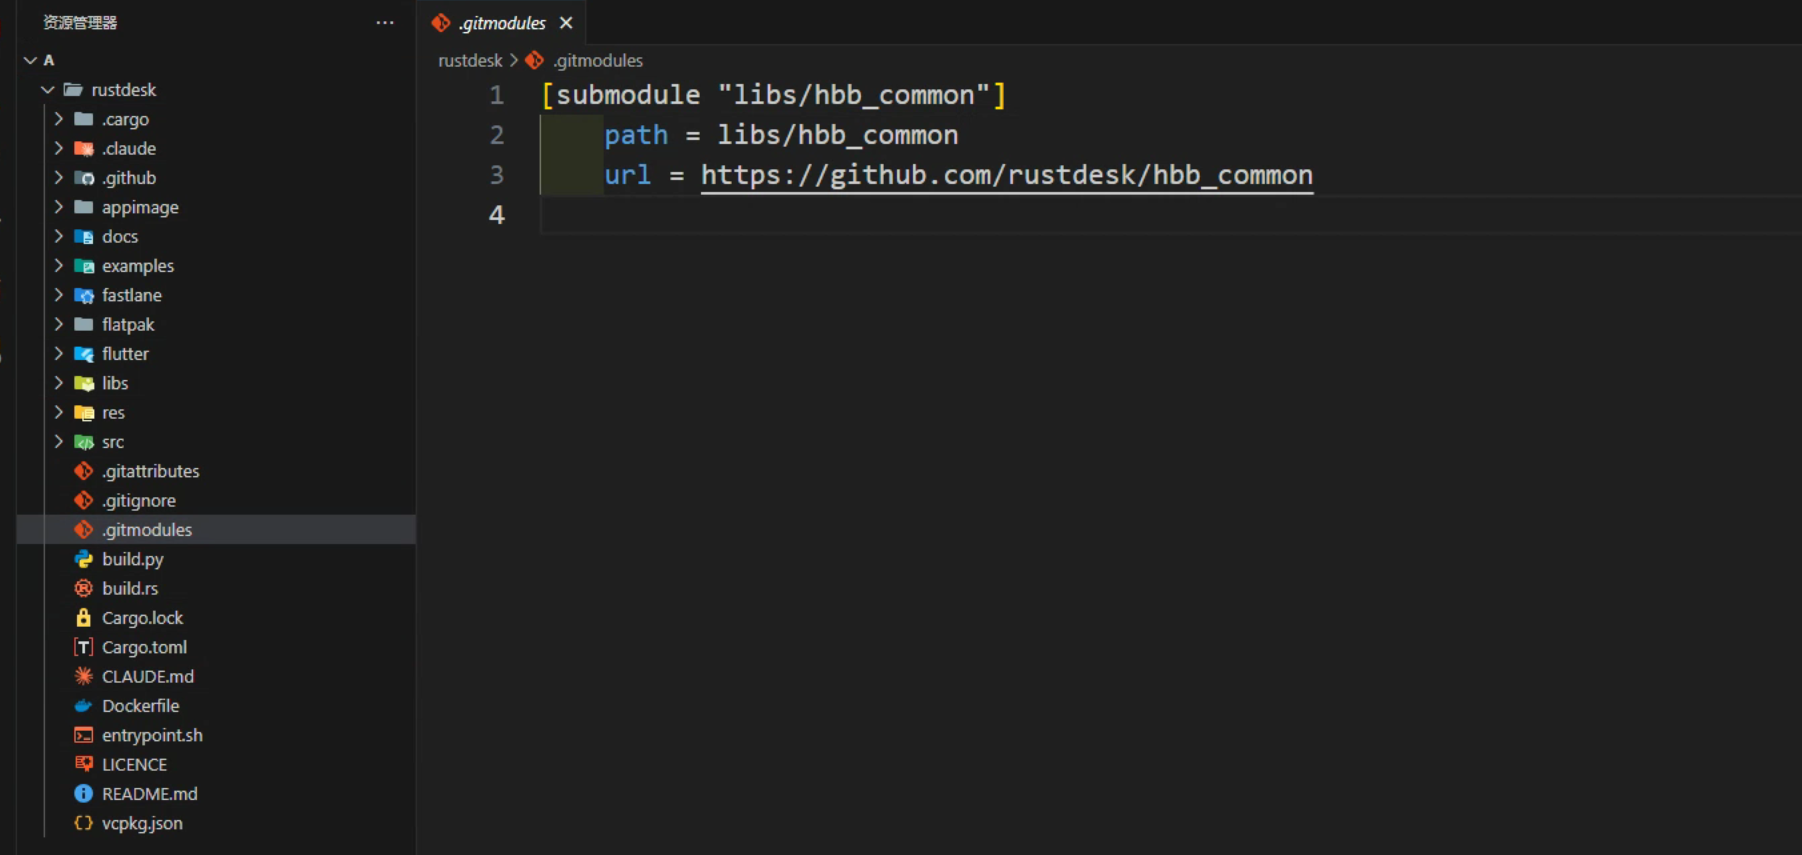Click the Rust icon beside build.rs
This screenshot has width=1802, height=855.
point(84,588)
